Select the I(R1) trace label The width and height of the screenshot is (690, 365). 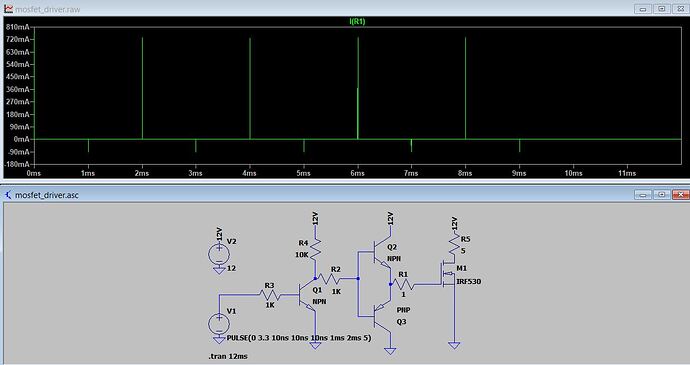click(x=357, y=21)
